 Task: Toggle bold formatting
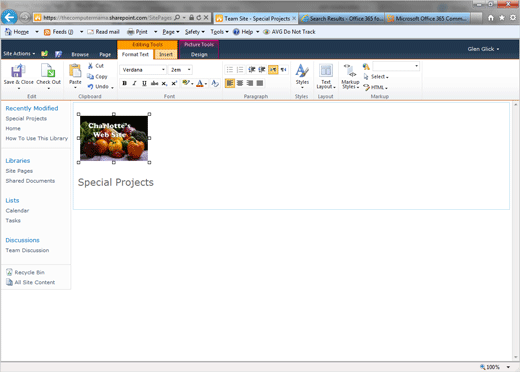pos(124,83)
